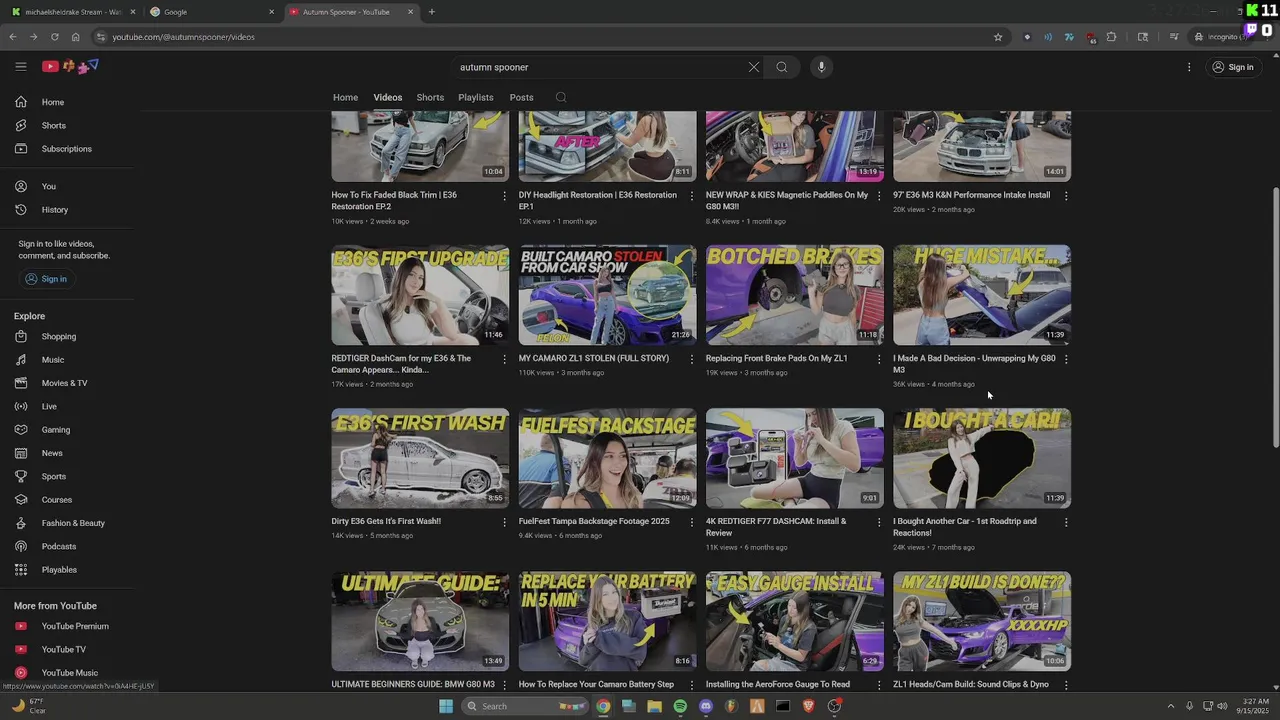Viewport: 1280px width, 720px height.
Task: Open the YouTube hamburger guide menu
Action: coord(20,67)
